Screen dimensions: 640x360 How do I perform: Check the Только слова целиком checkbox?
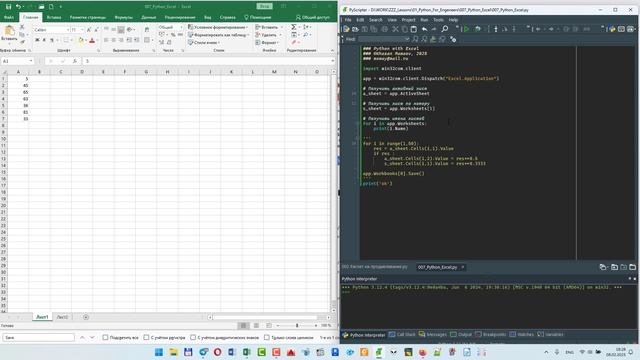tap(267, 338)
